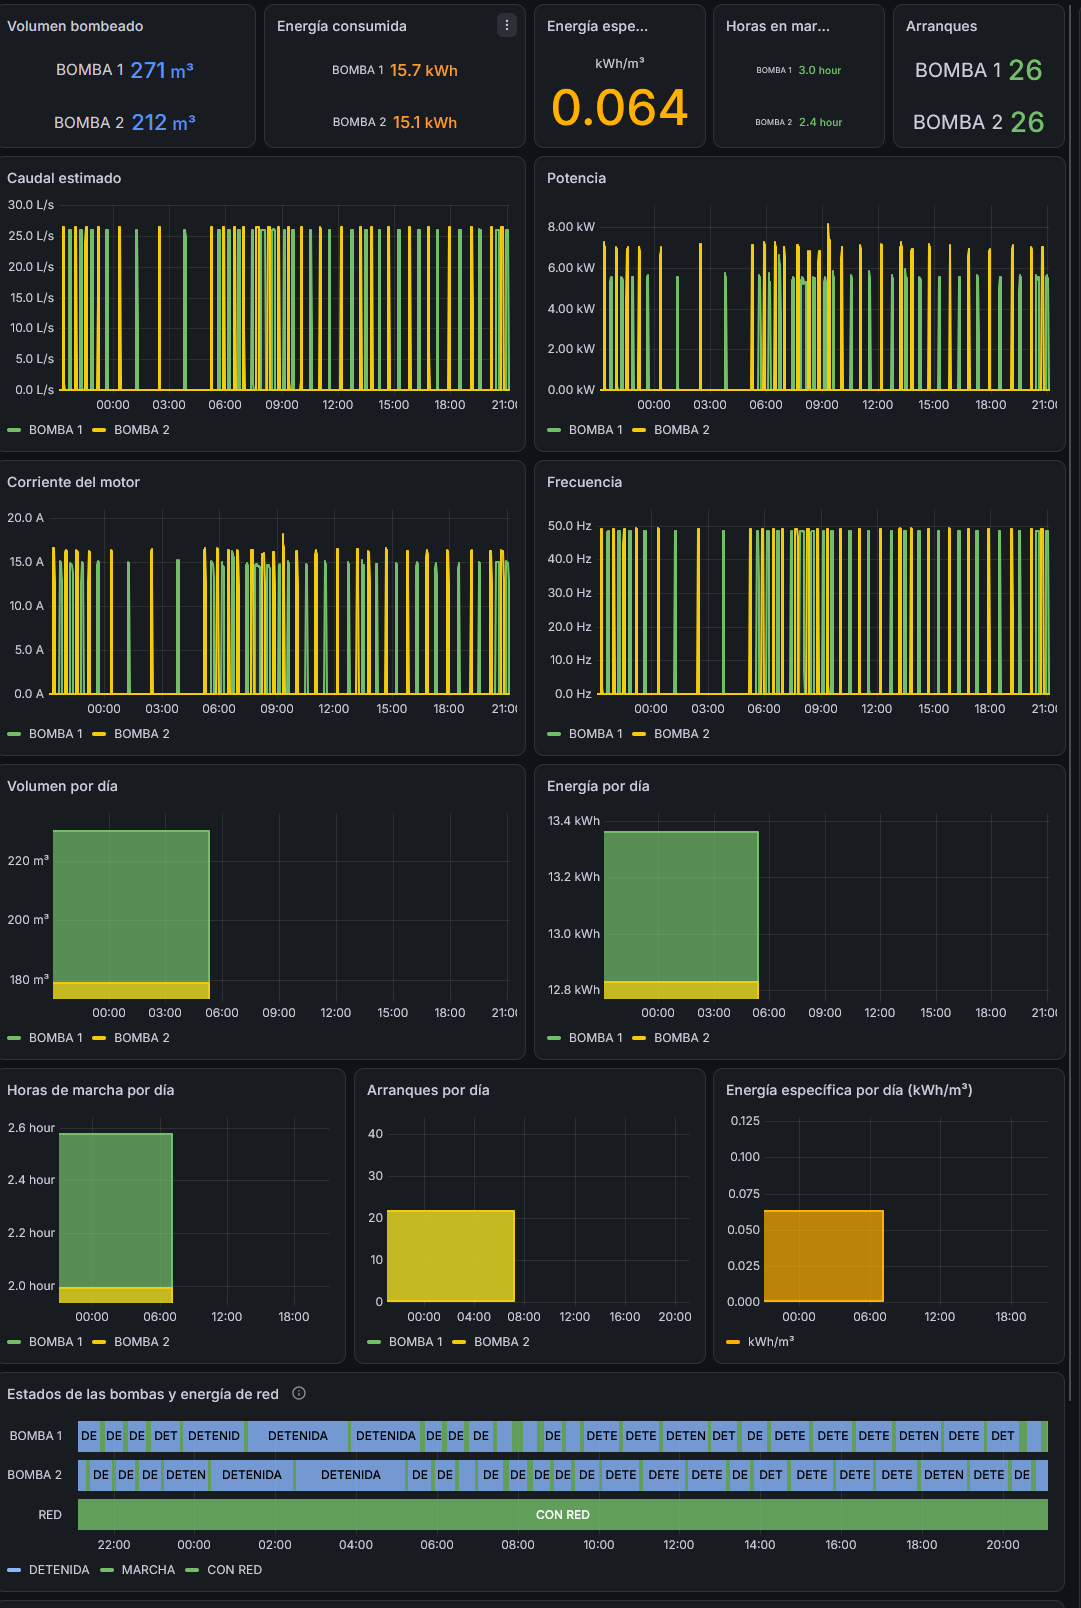Click the yellow BOMBA 2 color swatch in Caudal estimado legend

click(99, 430)
